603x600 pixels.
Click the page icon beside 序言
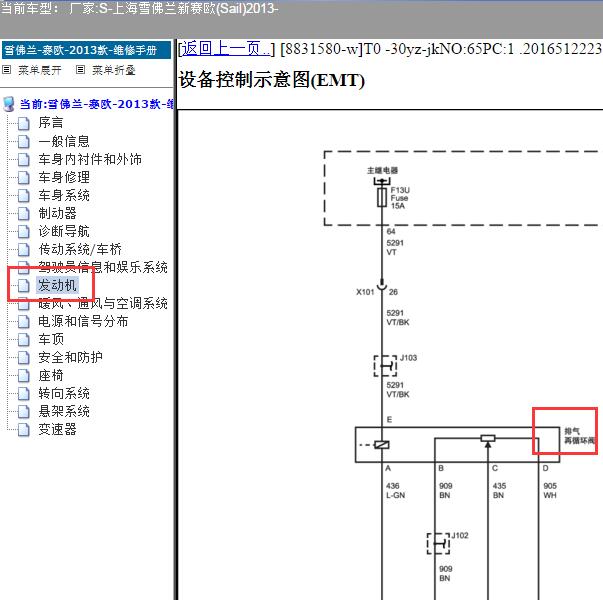click(x=23, y=123)
